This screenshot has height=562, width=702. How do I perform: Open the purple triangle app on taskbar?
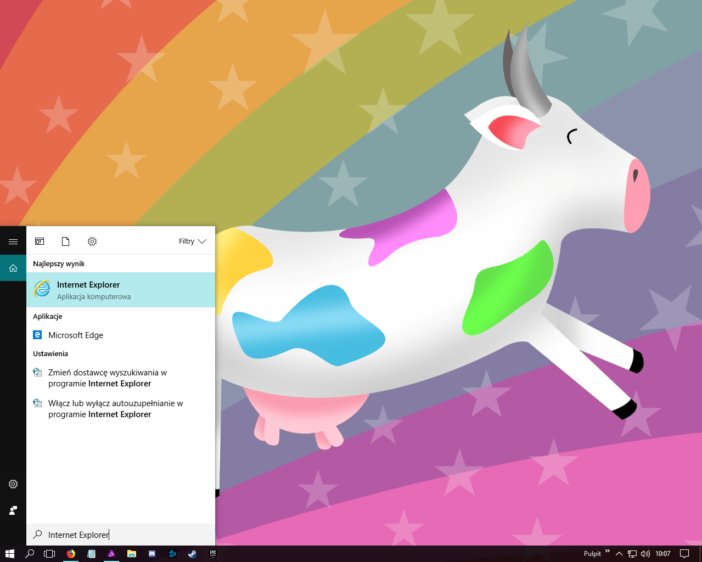click(x=111, y=554)
